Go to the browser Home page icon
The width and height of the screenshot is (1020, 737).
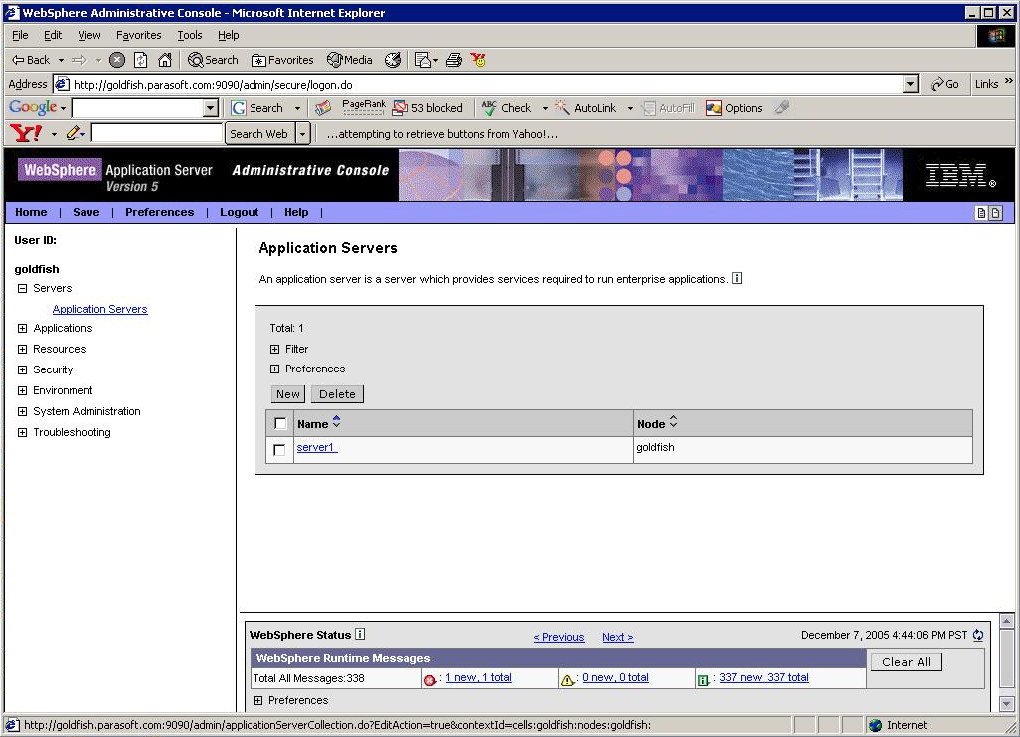pyautogui.click(x=165, y=60)
